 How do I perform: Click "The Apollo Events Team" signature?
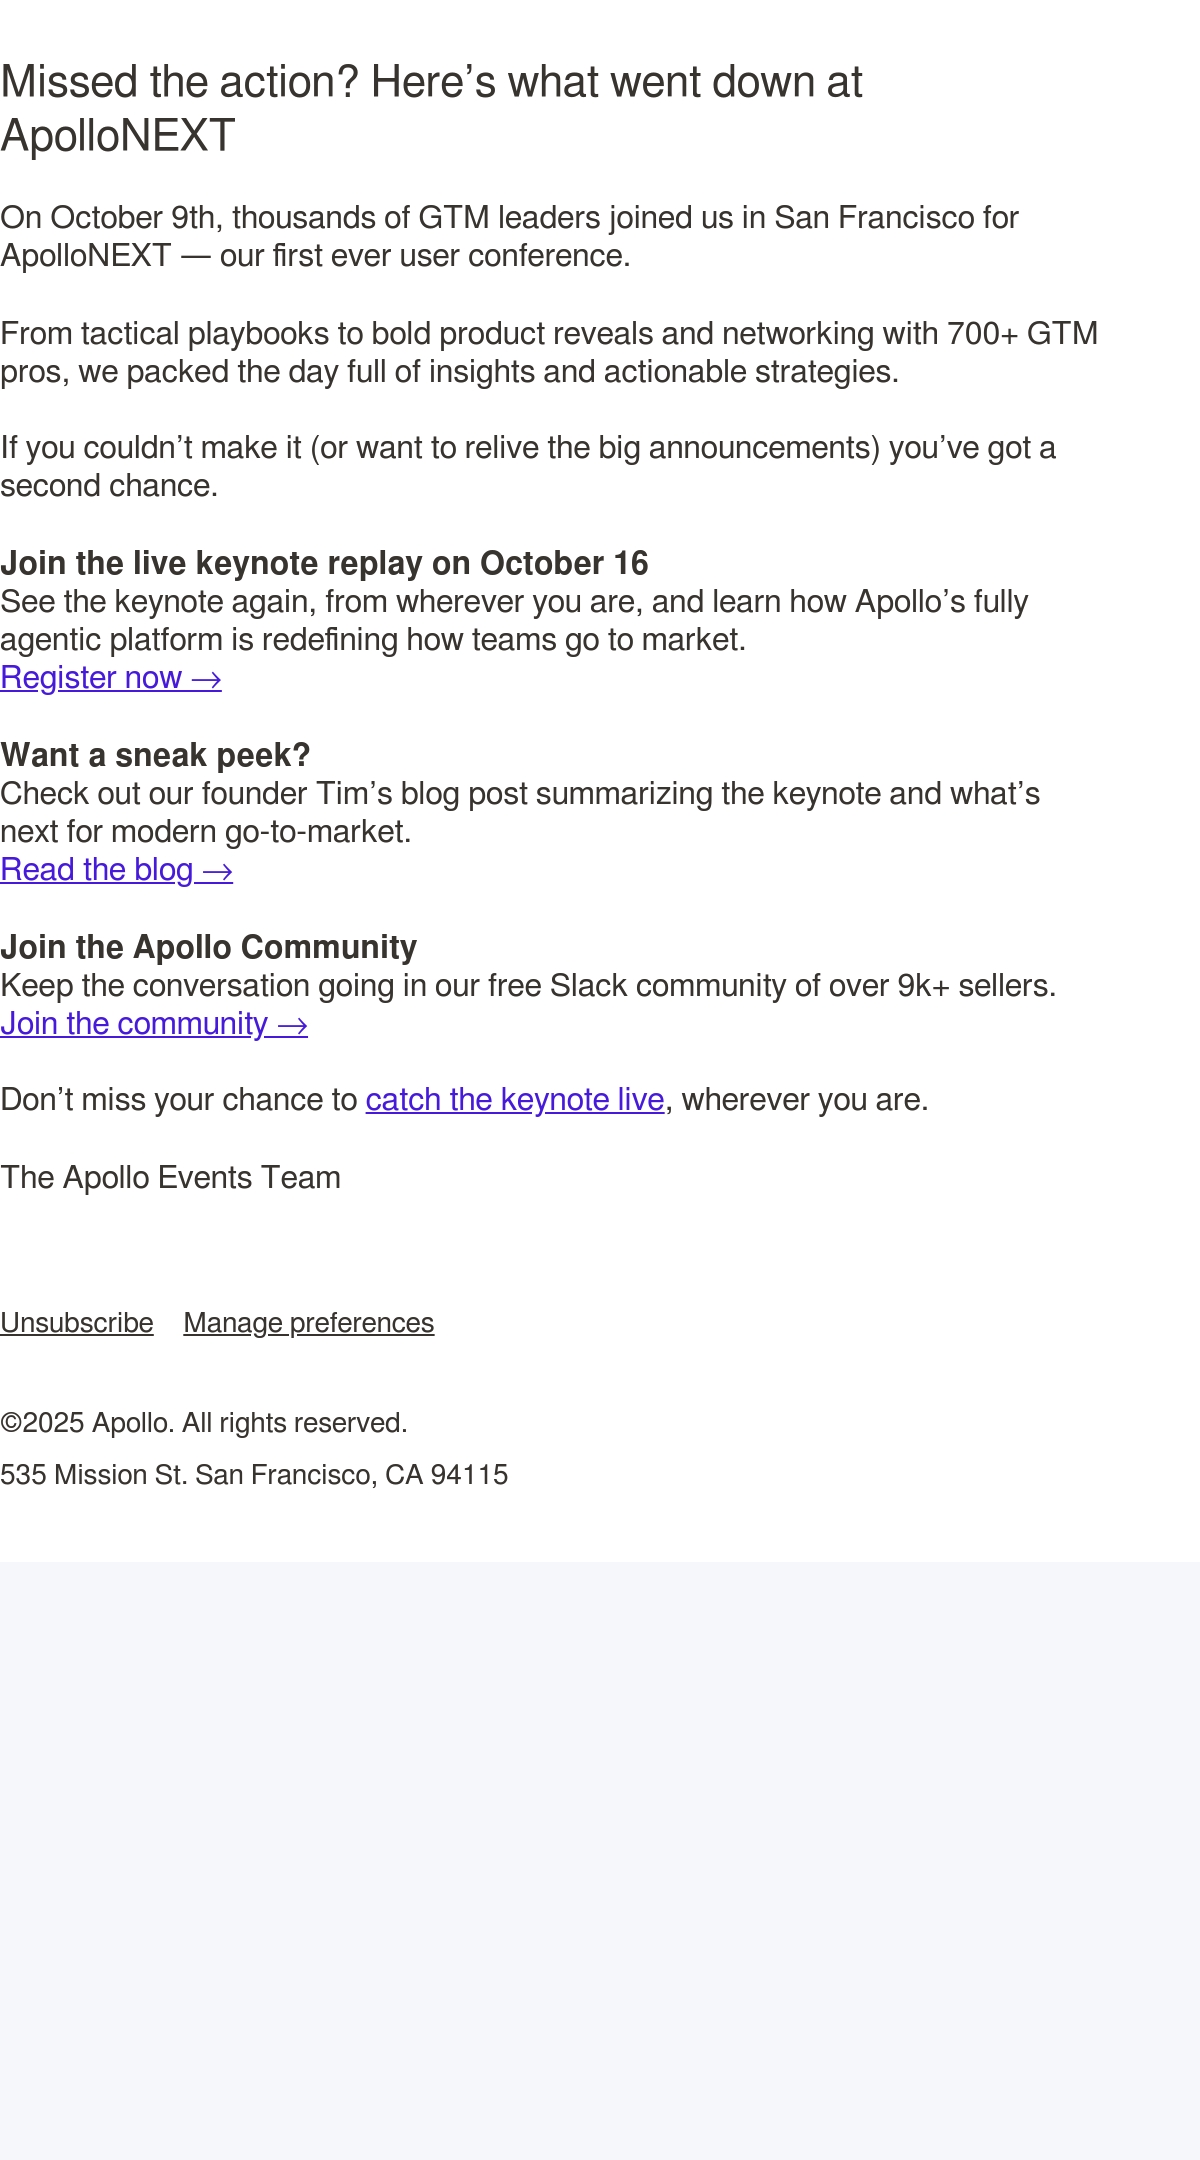point(170,1178)
